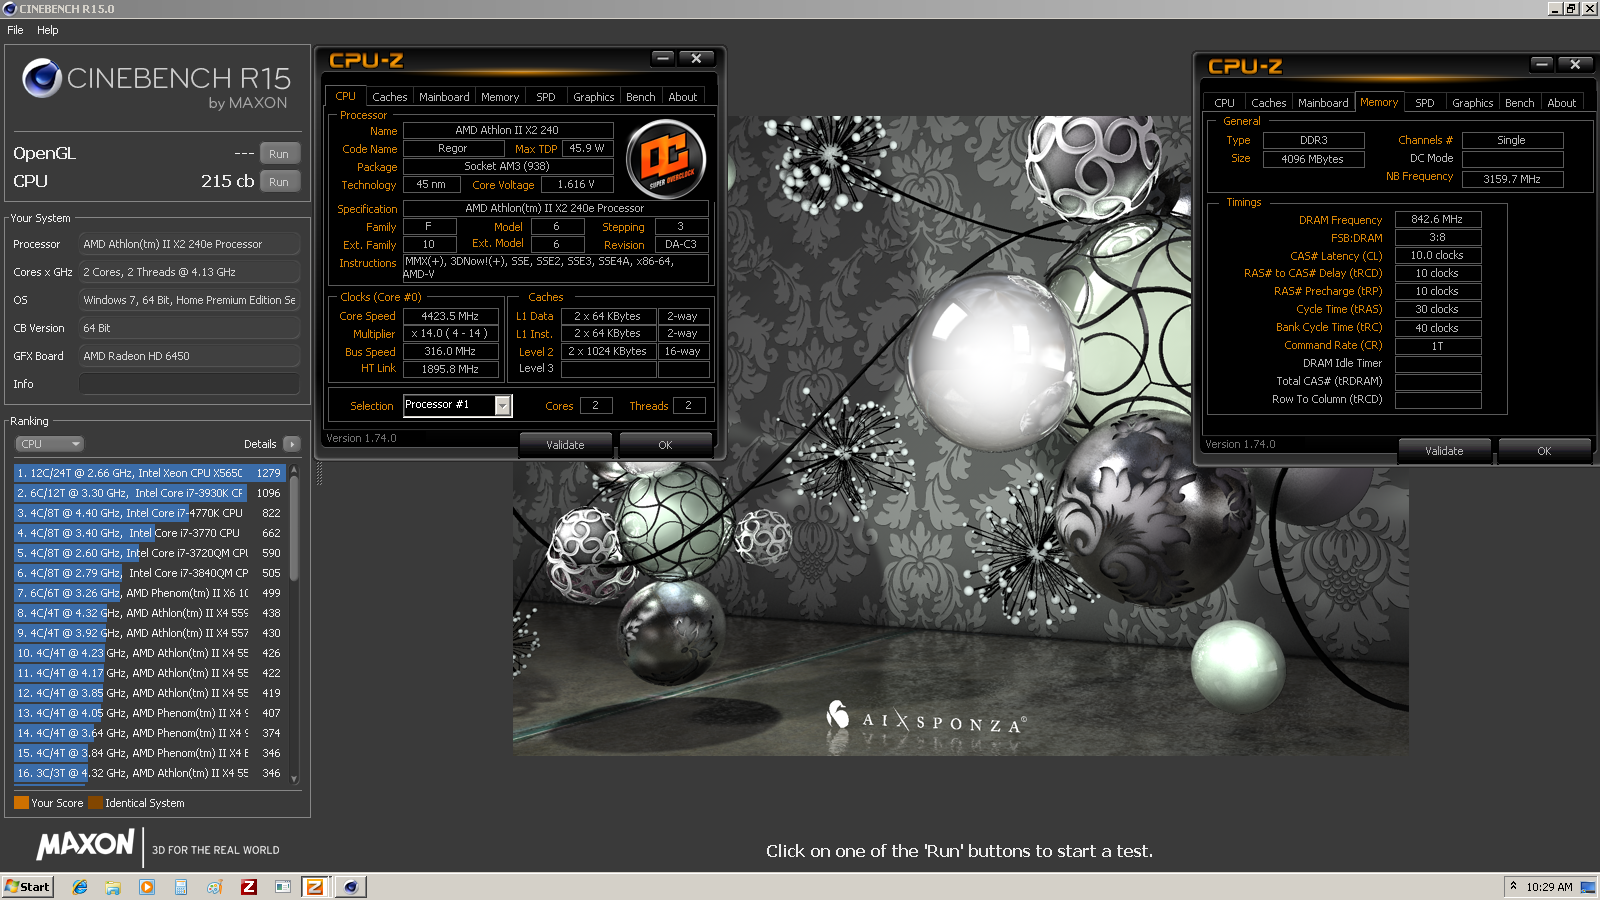Click the NB Frequency value 3159.7 MHz

point(1512,179)
